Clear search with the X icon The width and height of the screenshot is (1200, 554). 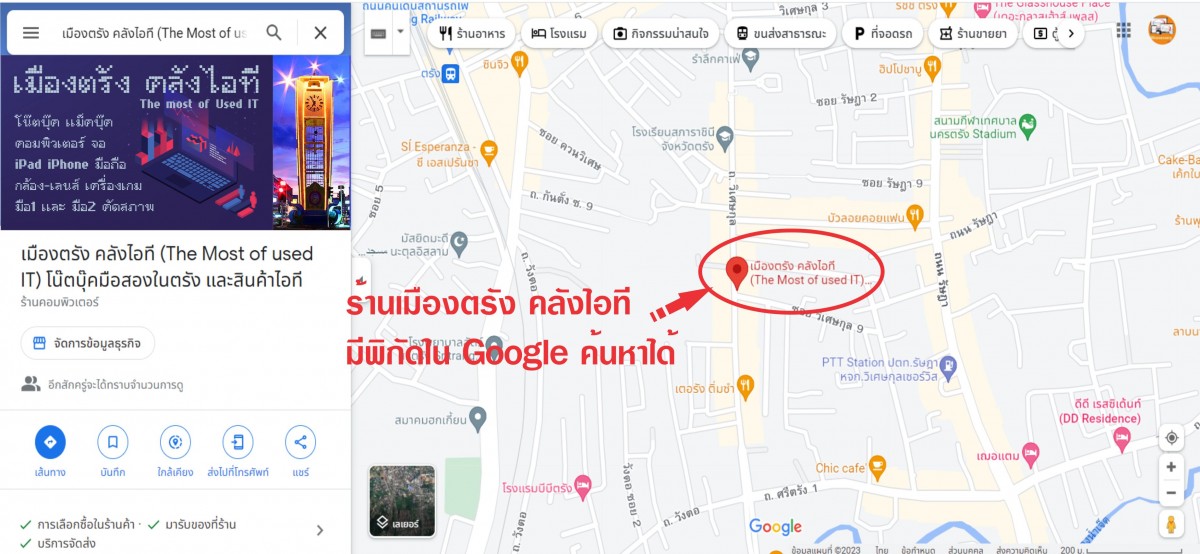click(320, 33)
